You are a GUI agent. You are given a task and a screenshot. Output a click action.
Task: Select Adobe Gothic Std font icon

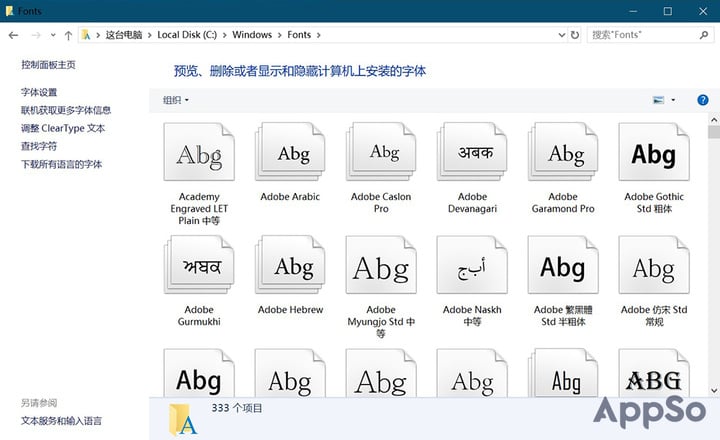pos(654,152)
